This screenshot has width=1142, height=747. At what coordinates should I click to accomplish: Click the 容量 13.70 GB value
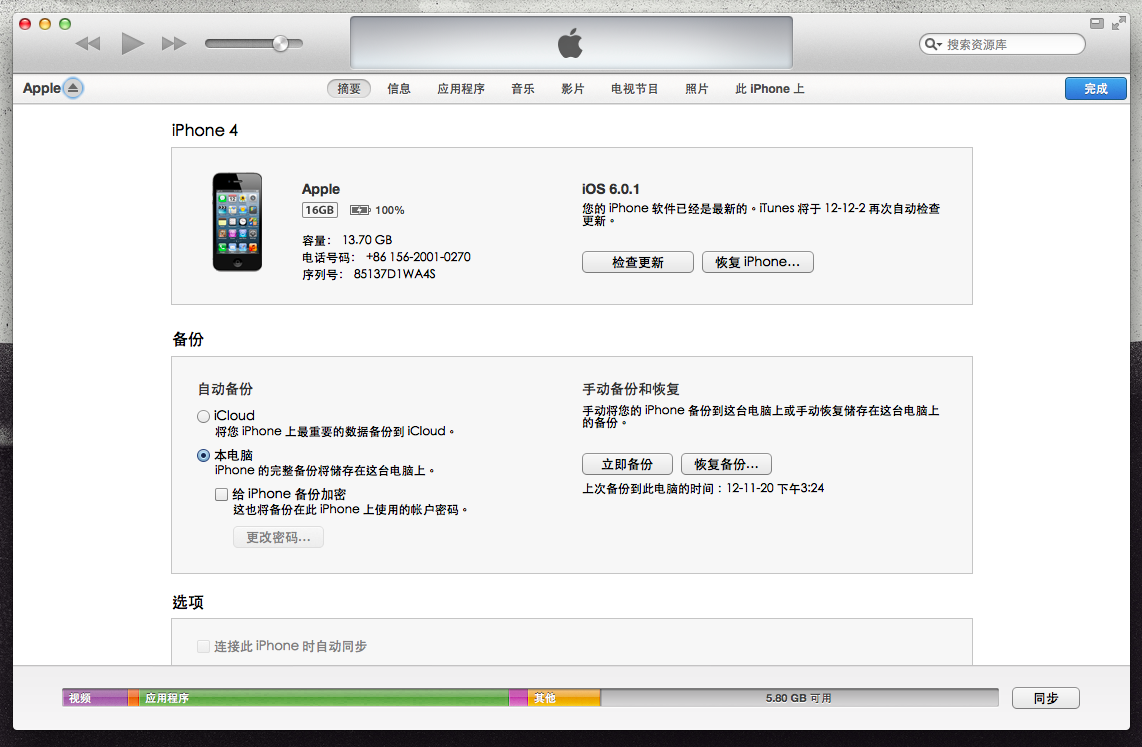367,240
